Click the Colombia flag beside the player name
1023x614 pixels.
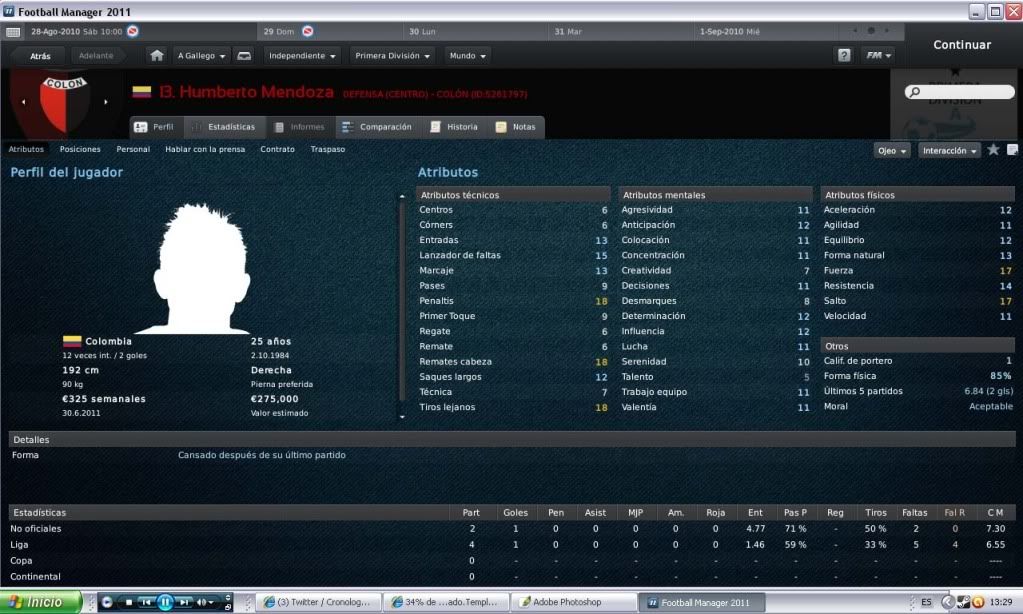click(x=142, y=92)
